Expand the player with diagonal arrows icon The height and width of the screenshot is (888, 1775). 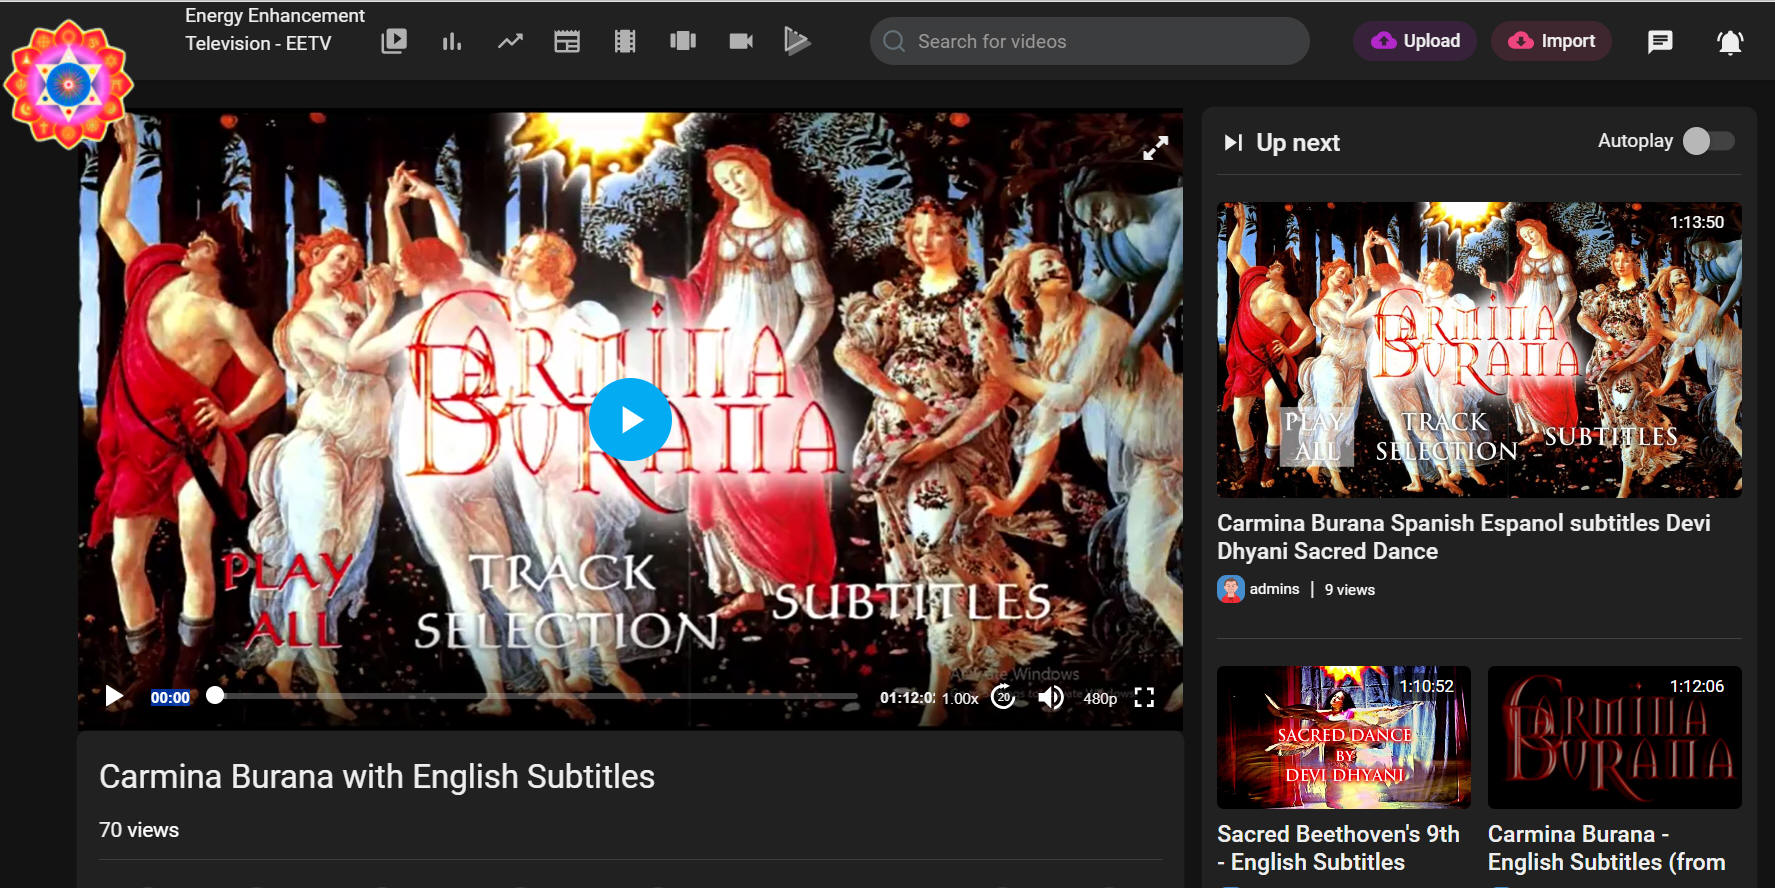[x=1155, y=148]
